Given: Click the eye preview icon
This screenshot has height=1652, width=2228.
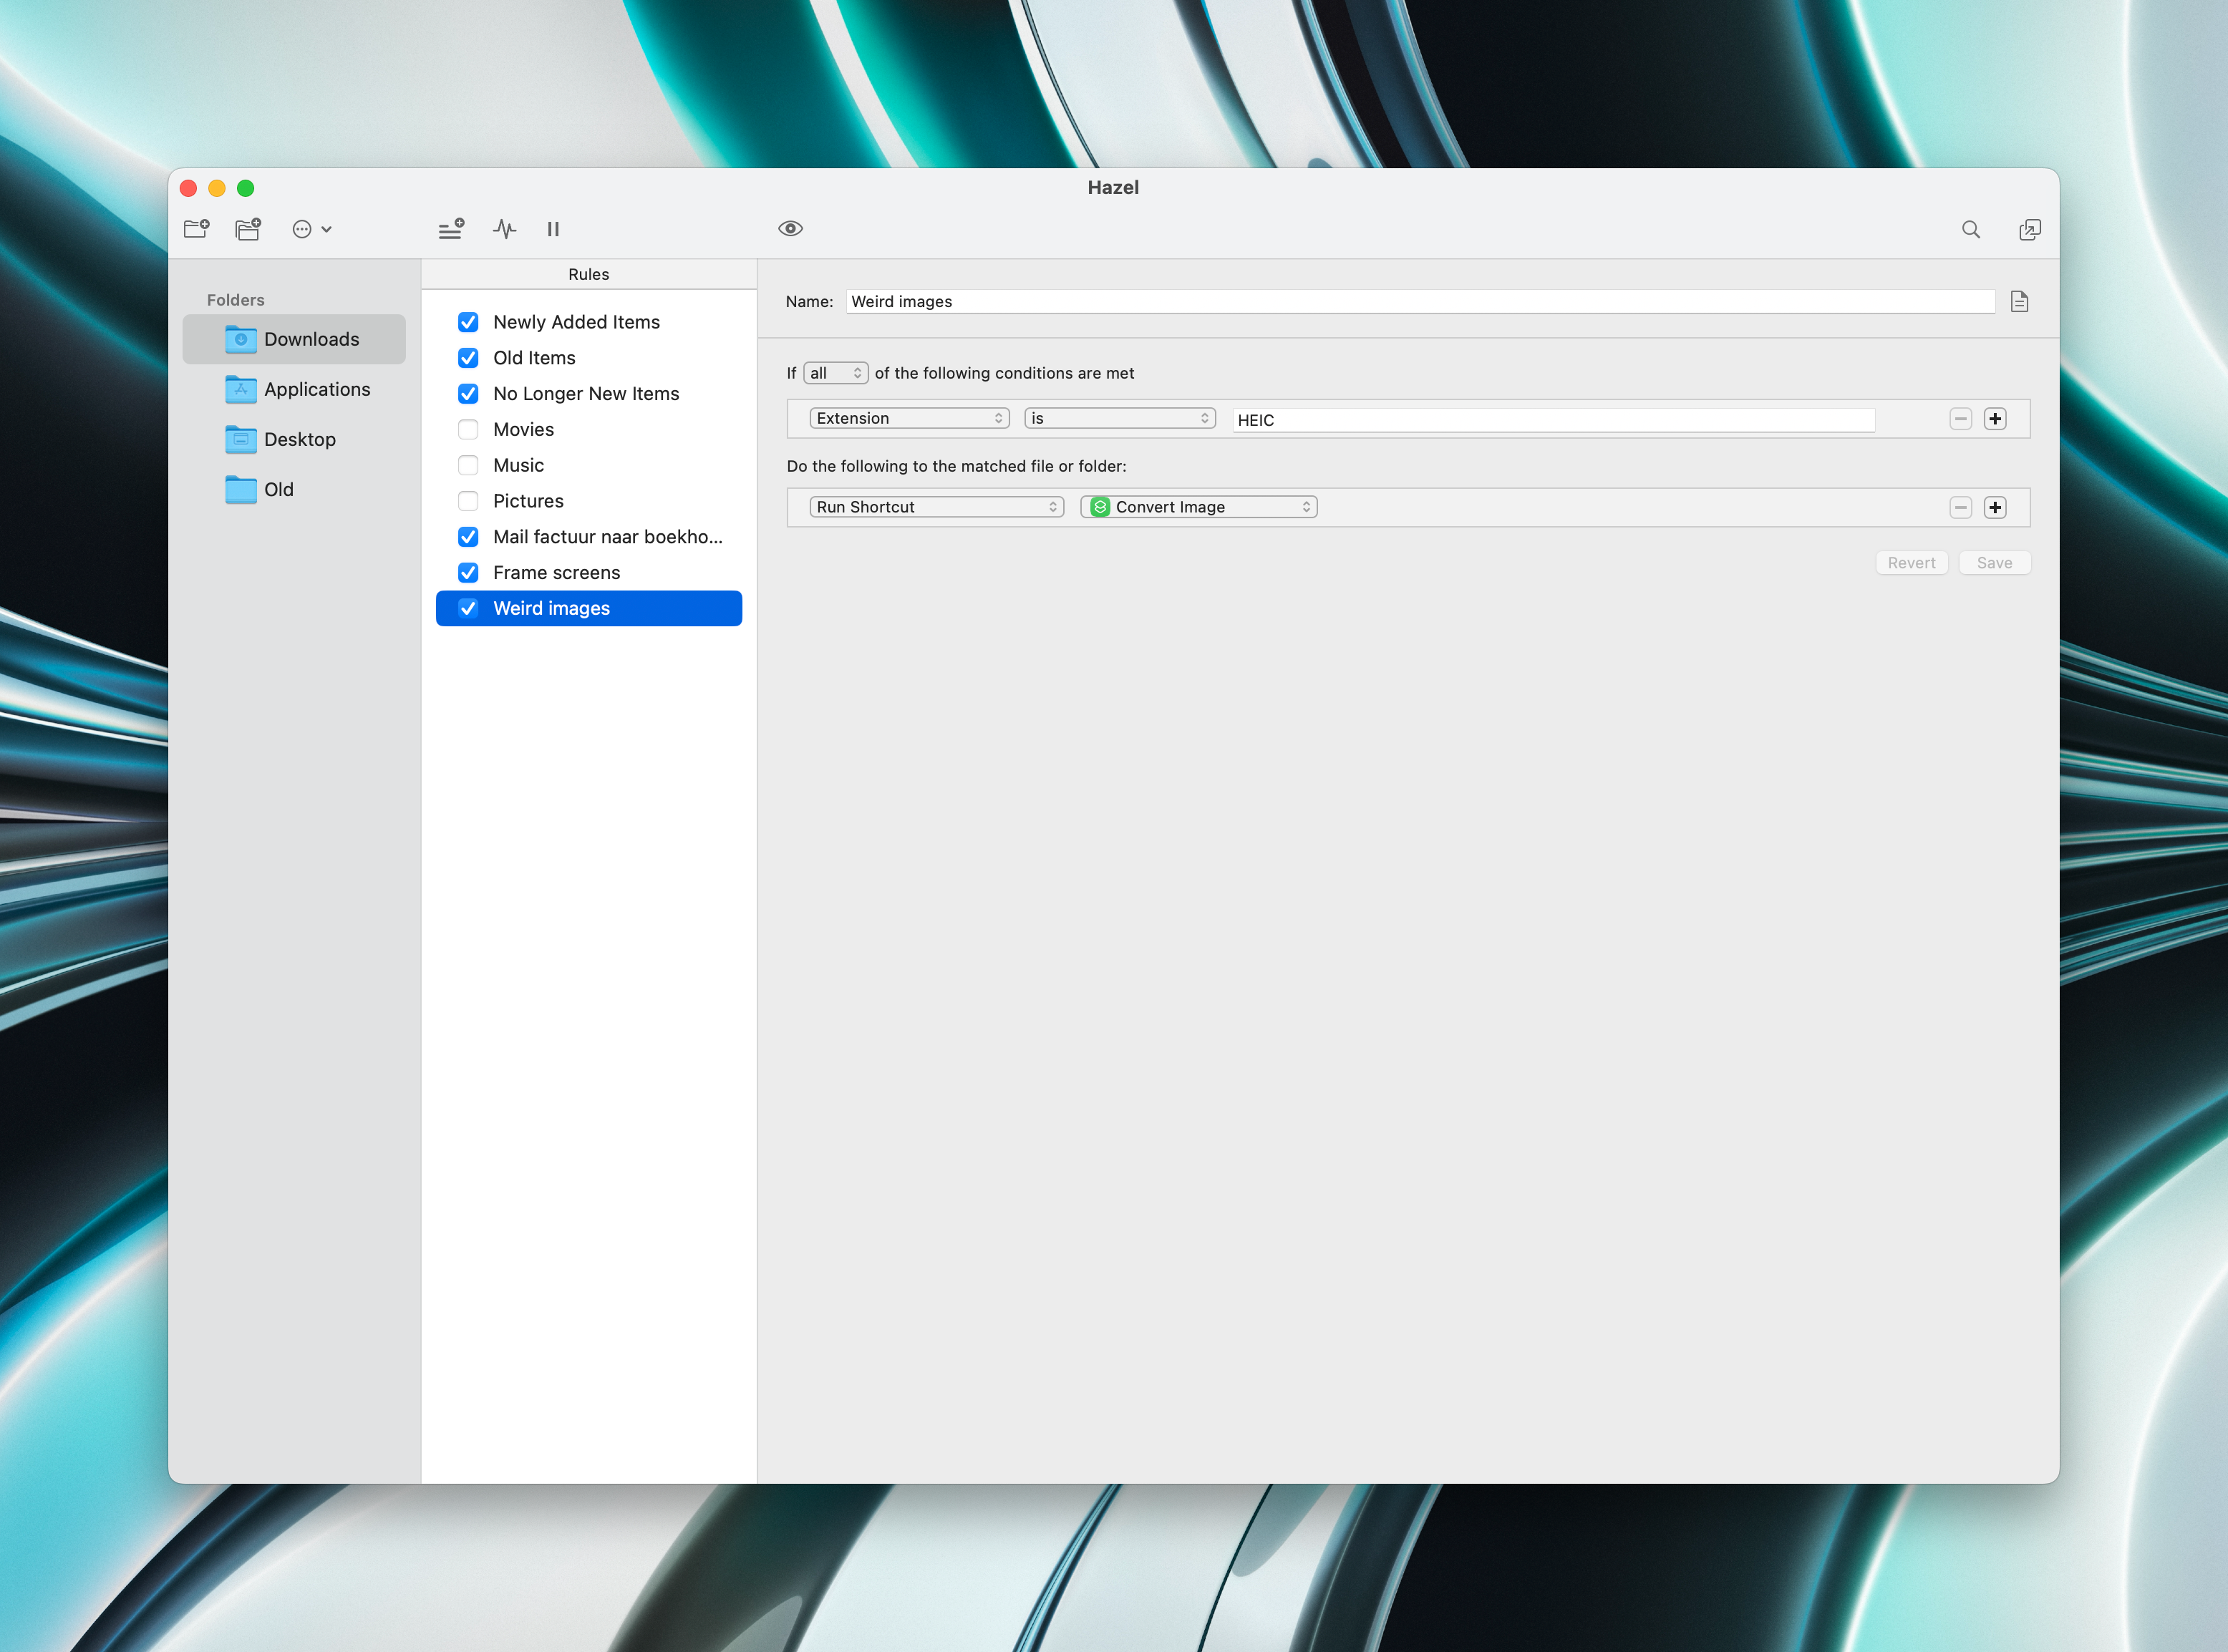Looking at the screenshot, I should click(x=790, y=229).
